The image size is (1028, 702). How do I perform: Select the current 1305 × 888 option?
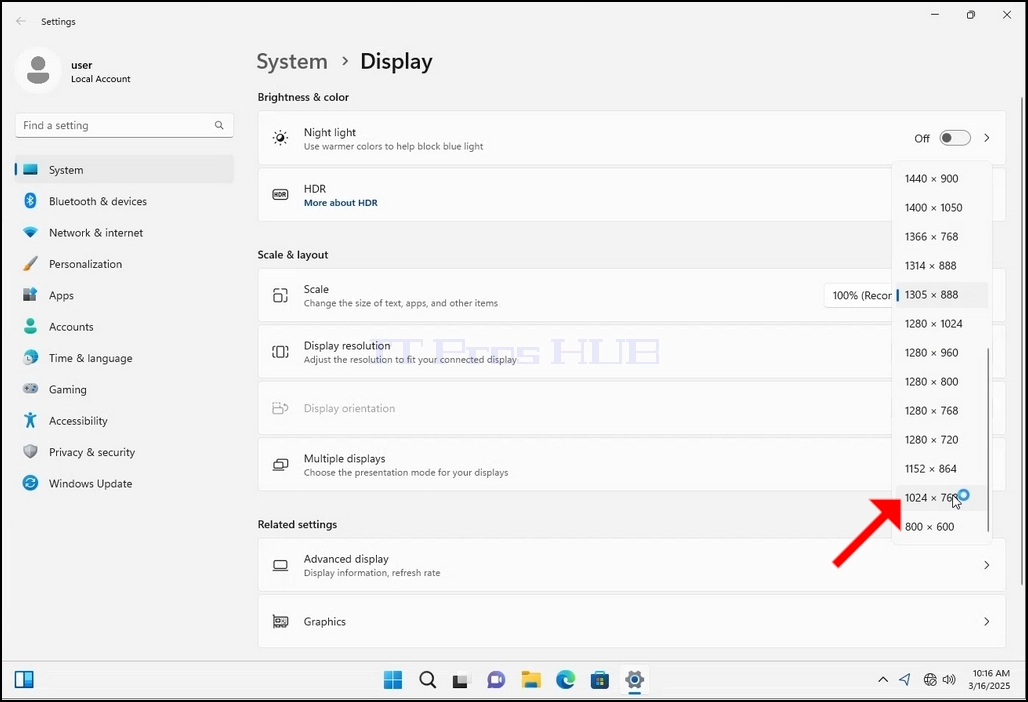pos(941,295)
